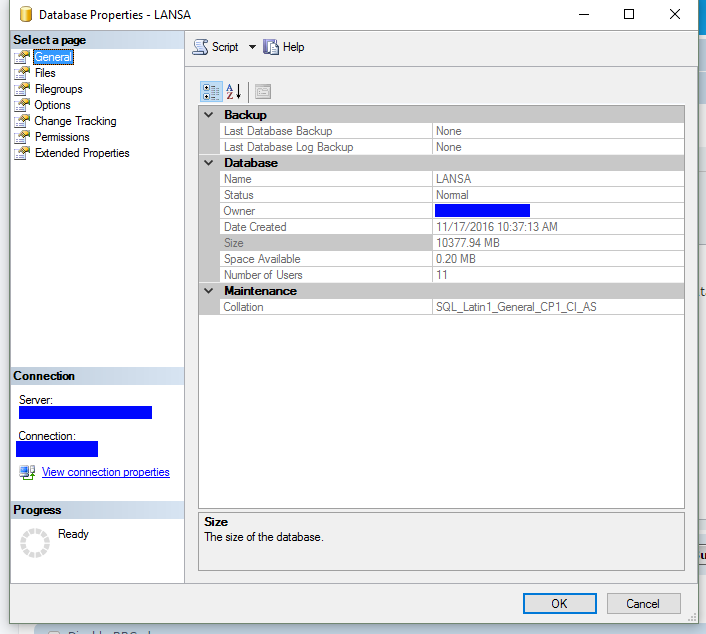Screen dimensions: 706x634
Task: Open the Files page
Action: (45, 73)
